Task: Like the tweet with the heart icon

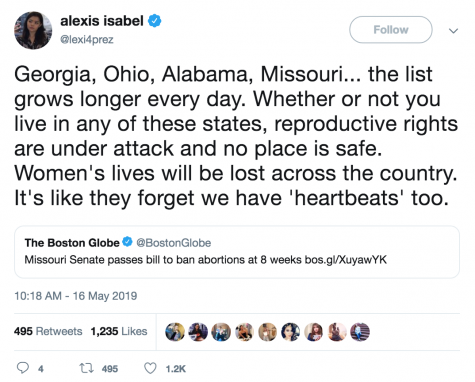Action: tap(150, 368)
